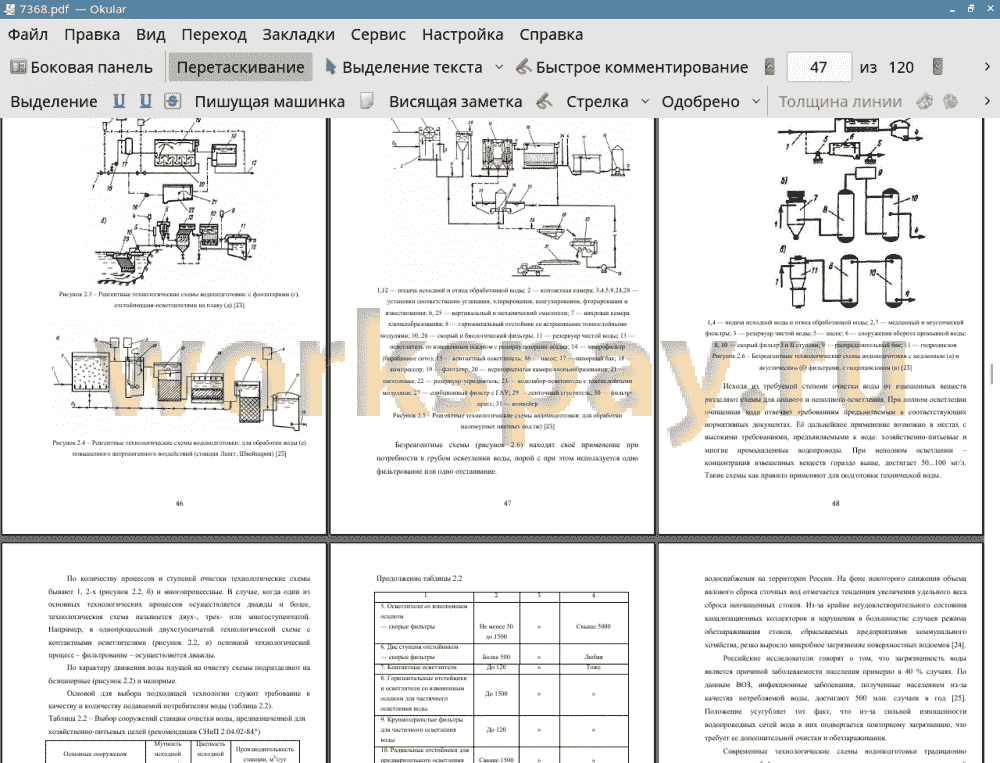The width and height of the screenshot is (1000, 763).
Task: Open the Файл menu
Action: coord(27,34)
